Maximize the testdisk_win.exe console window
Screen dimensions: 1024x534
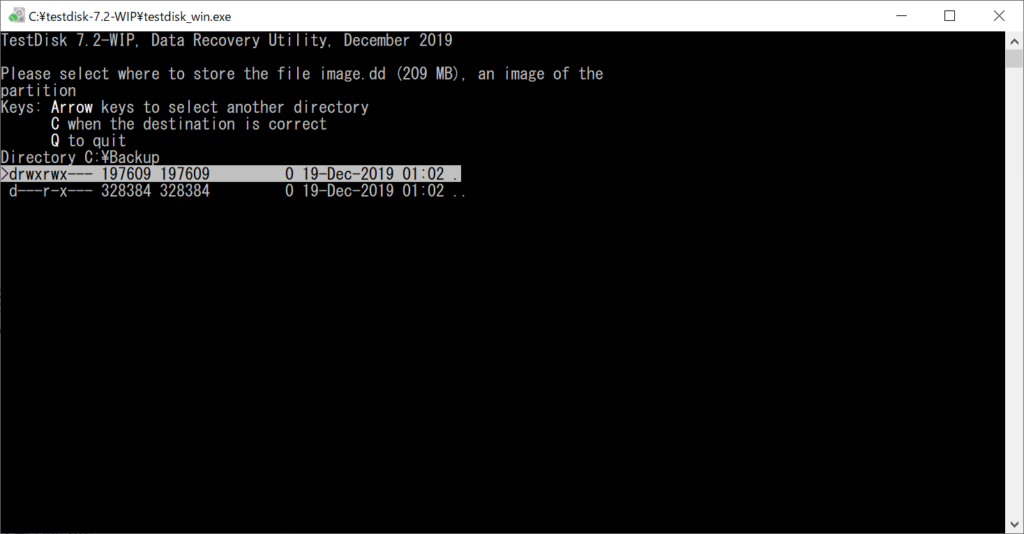coord(950,16)
